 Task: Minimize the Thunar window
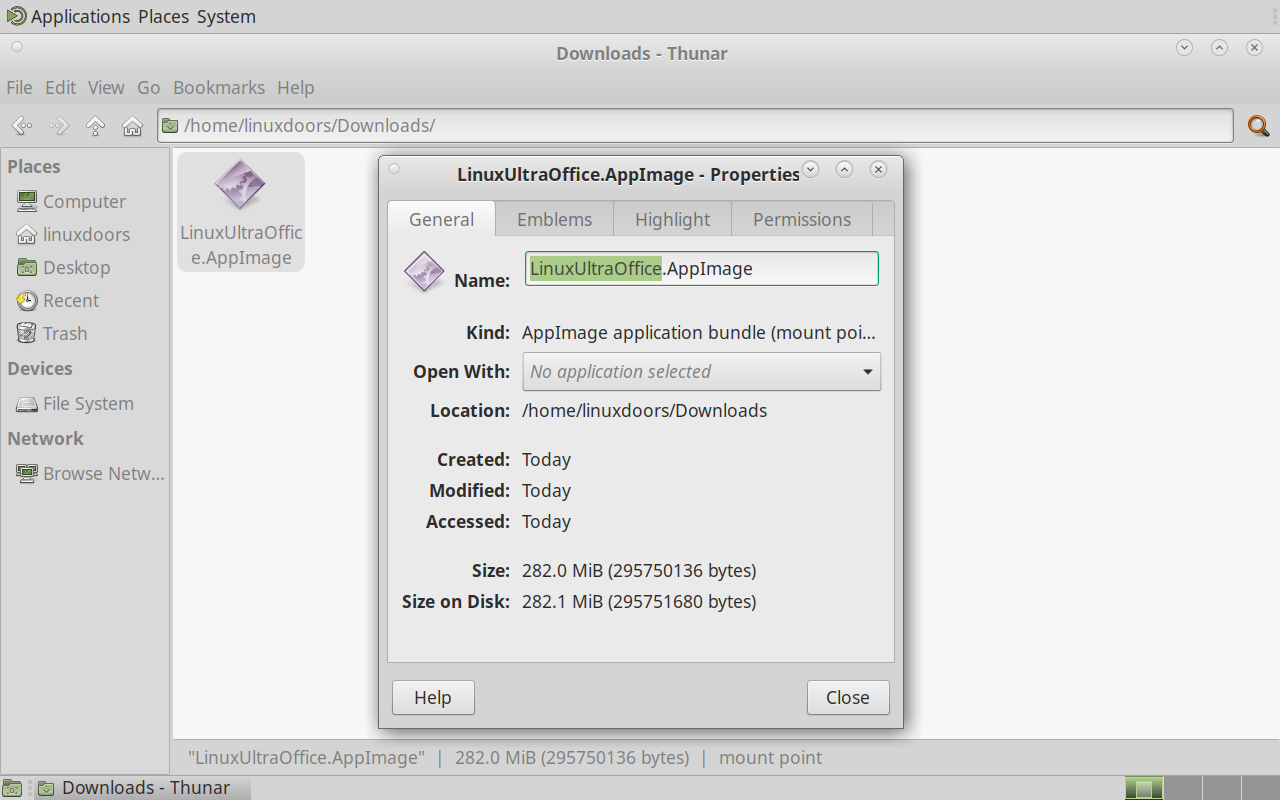point(1185,47)
